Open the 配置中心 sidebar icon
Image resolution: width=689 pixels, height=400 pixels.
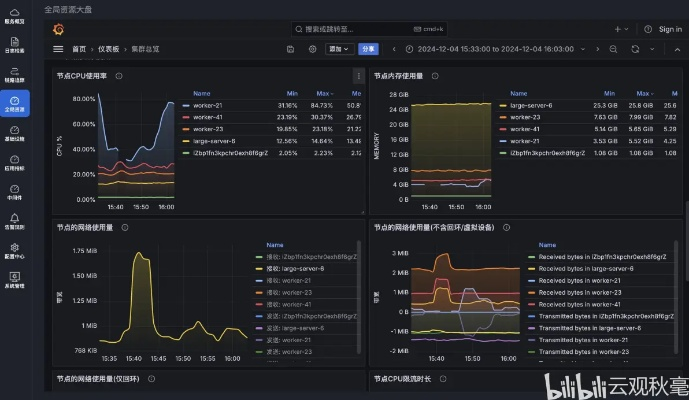[x=15, y=252]
